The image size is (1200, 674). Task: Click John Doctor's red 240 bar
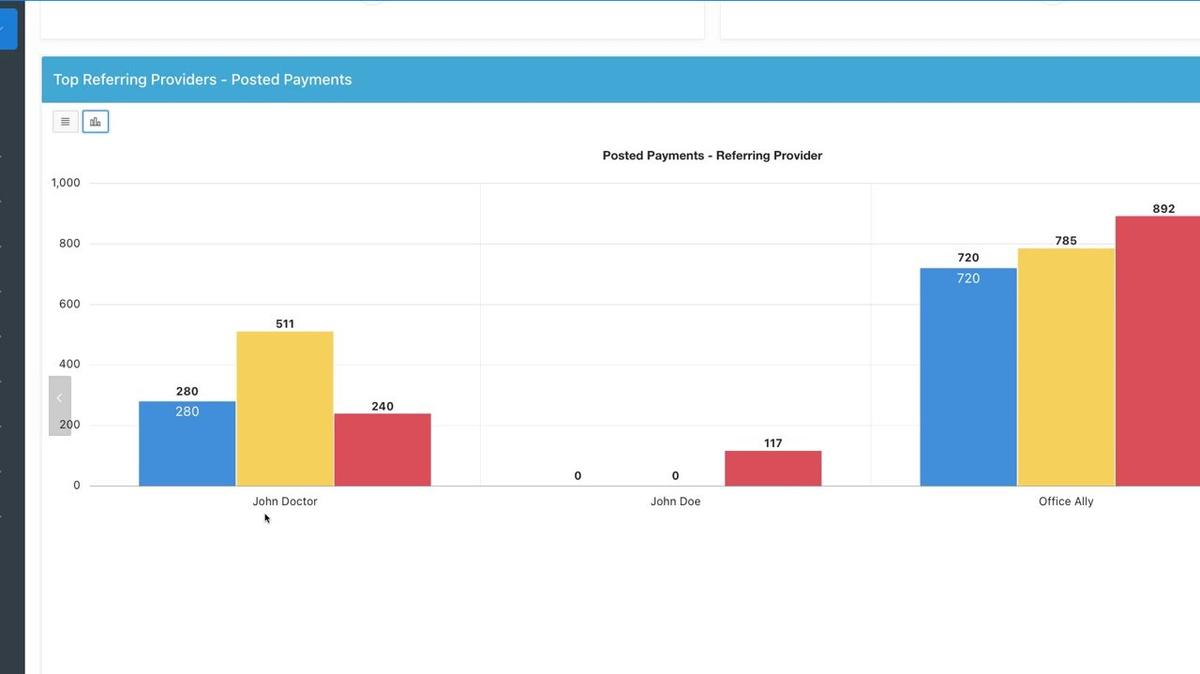pyautogui.click(x=382, y=450)
